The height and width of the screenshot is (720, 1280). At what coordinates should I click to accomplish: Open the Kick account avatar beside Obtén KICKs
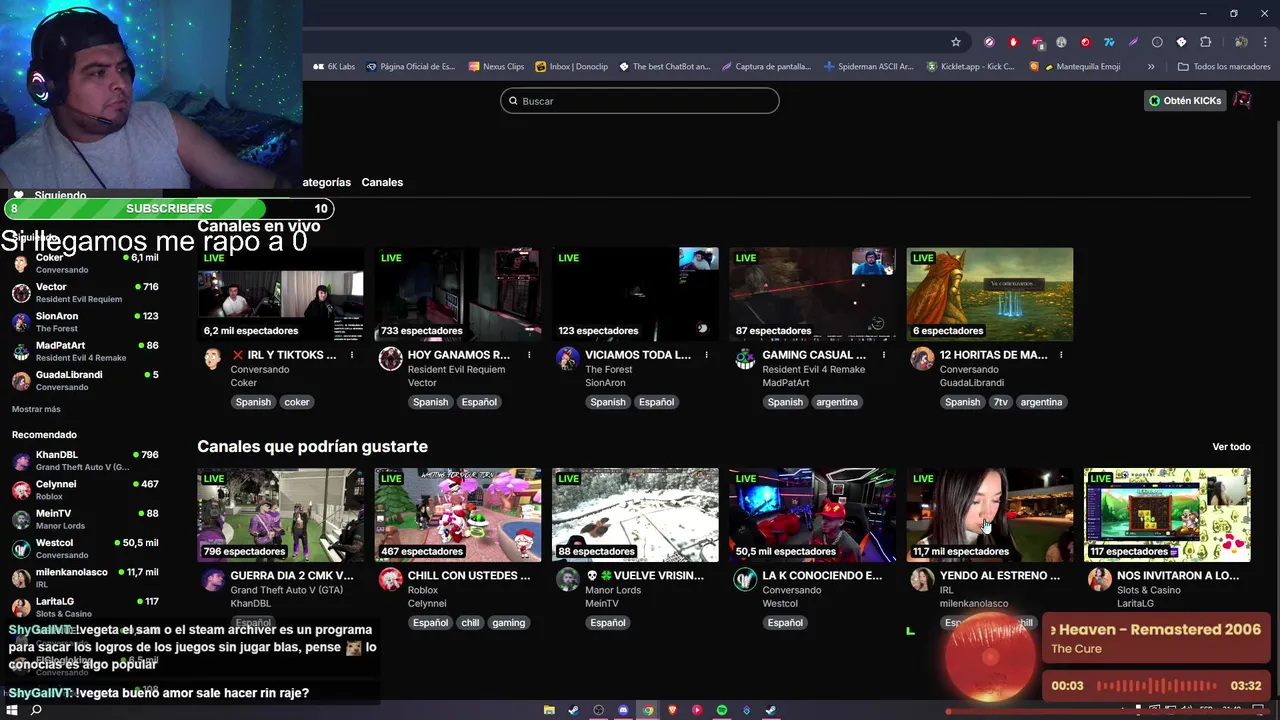1242,100
